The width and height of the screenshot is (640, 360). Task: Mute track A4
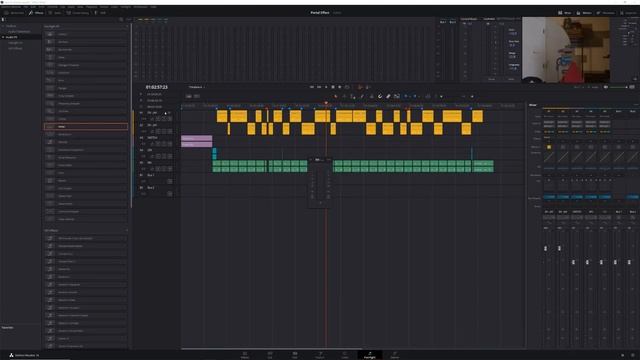(170, 156)
